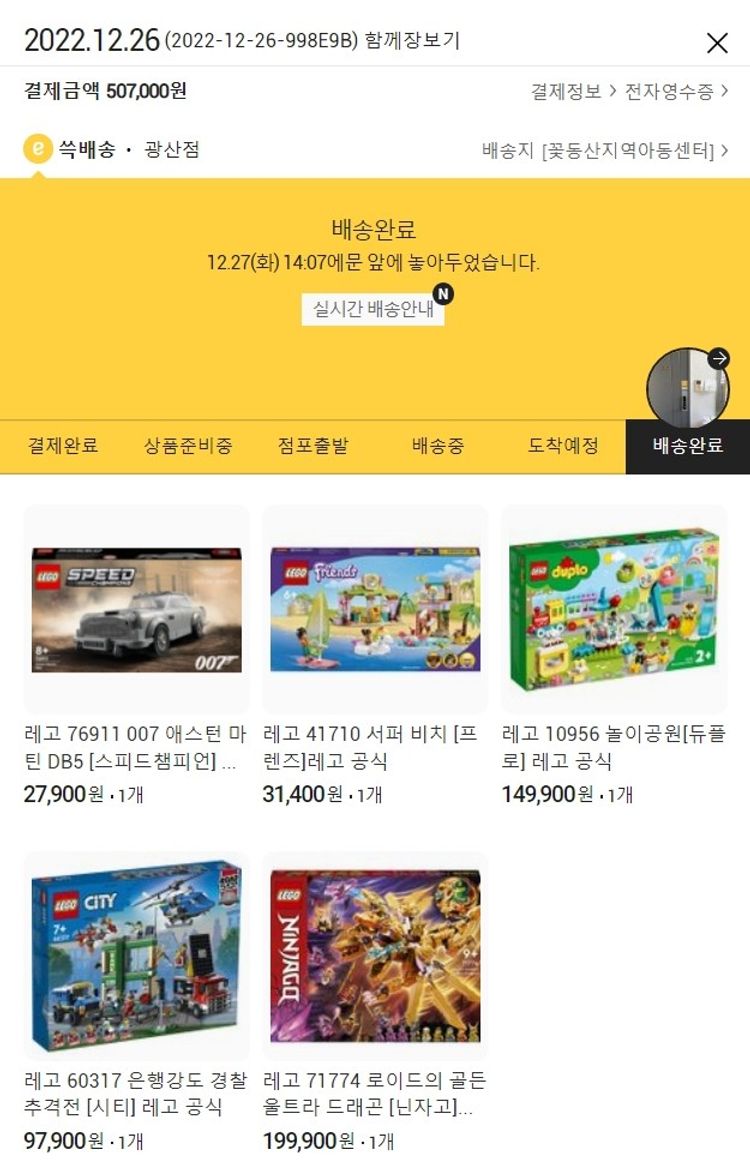Screen dimensions: 750x1176
Task: Click the N badge beside 실시간 배송안내
Action: pos(443,293)
